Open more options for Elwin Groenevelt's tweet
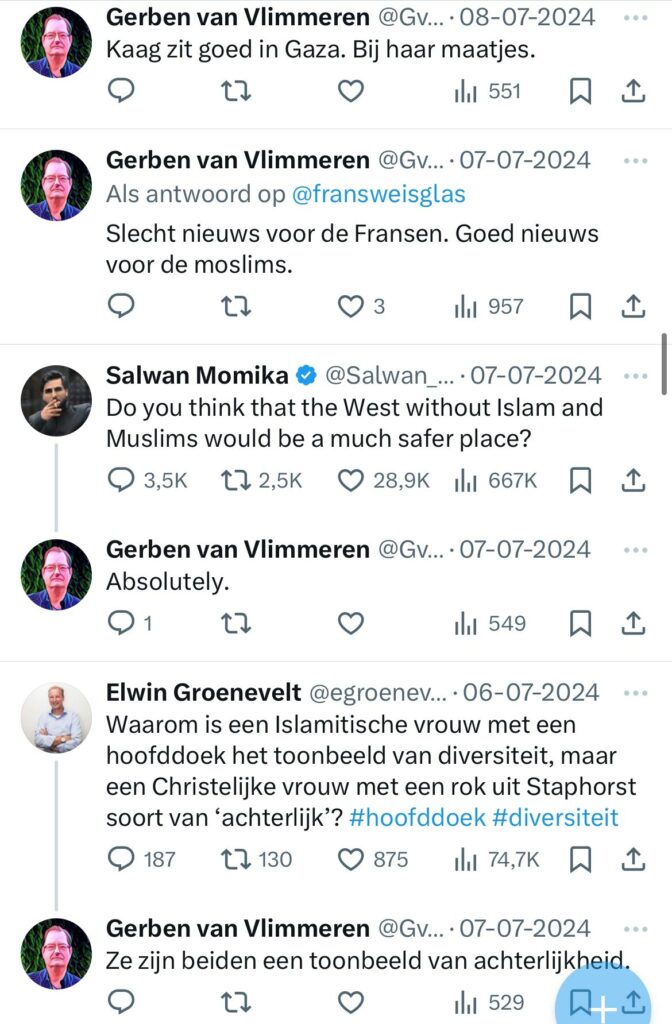This screenshot has height=1024, width=672. click(x=635, y=692)
